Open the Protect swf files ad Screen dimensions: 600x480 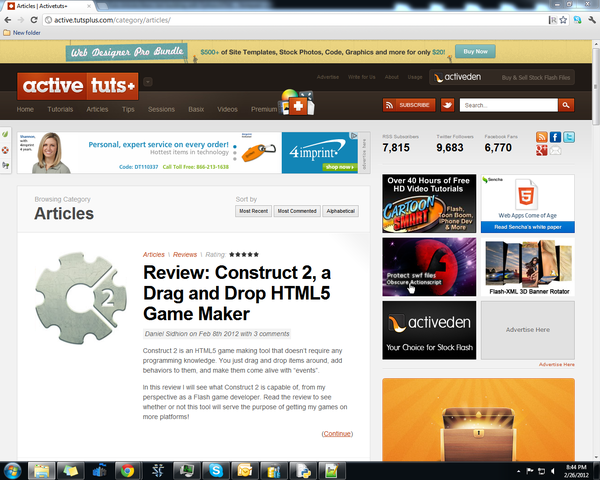(429, 267)
